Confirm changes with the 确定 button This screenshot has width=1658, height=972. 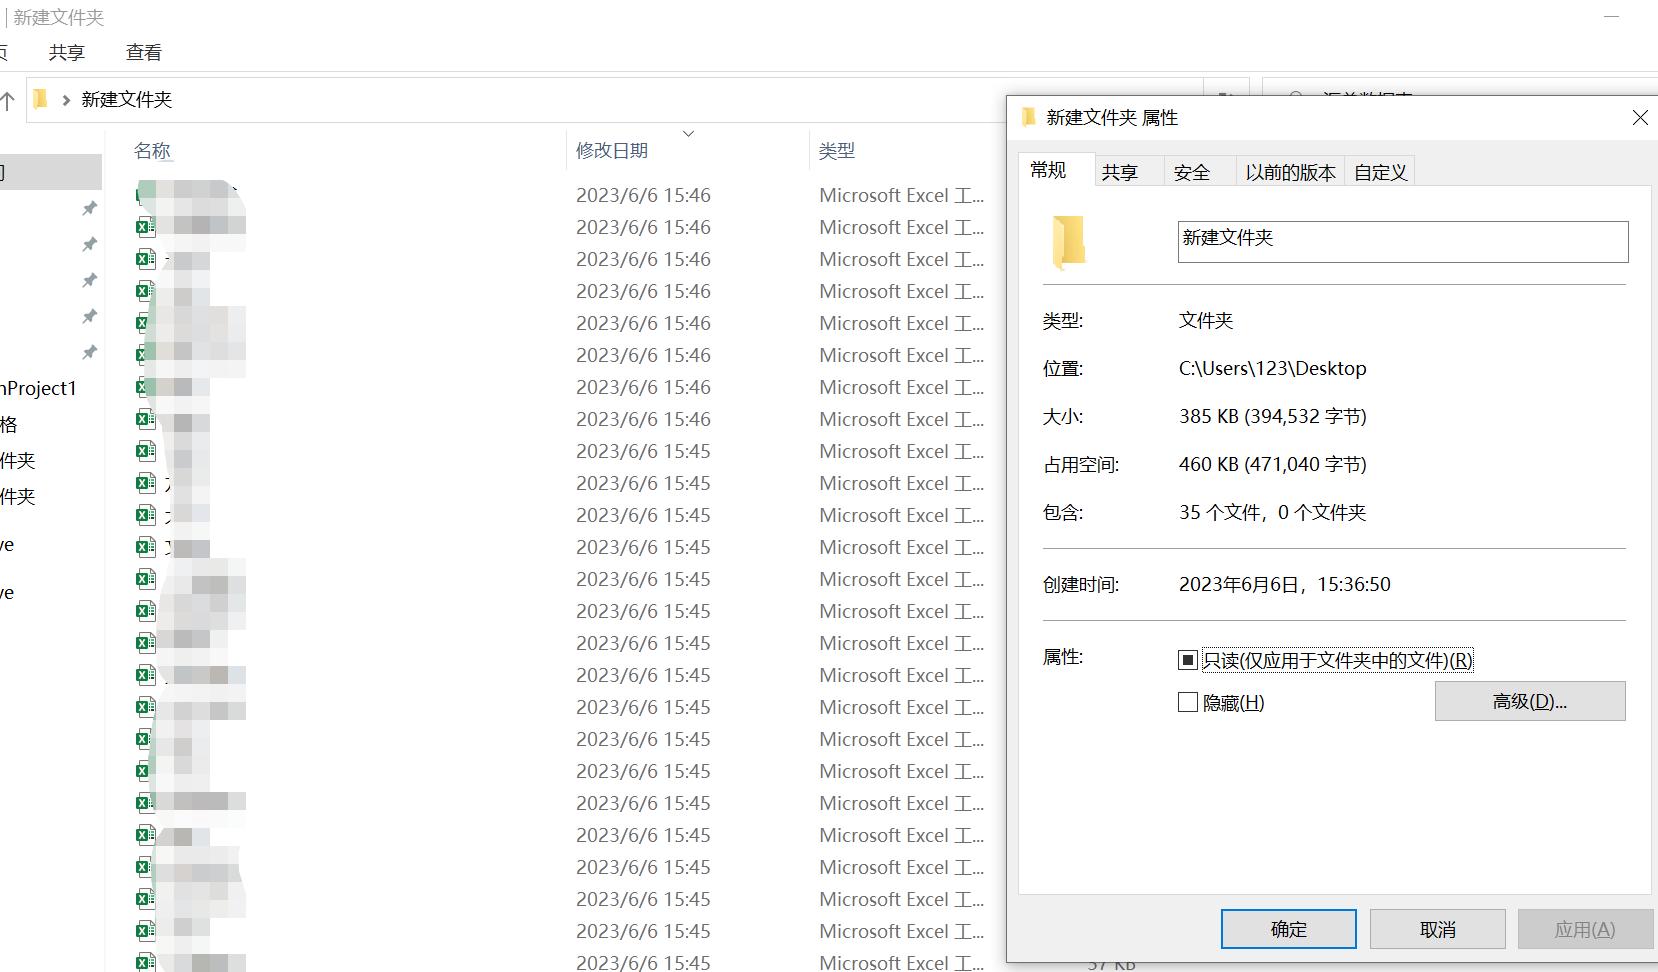1288,928
